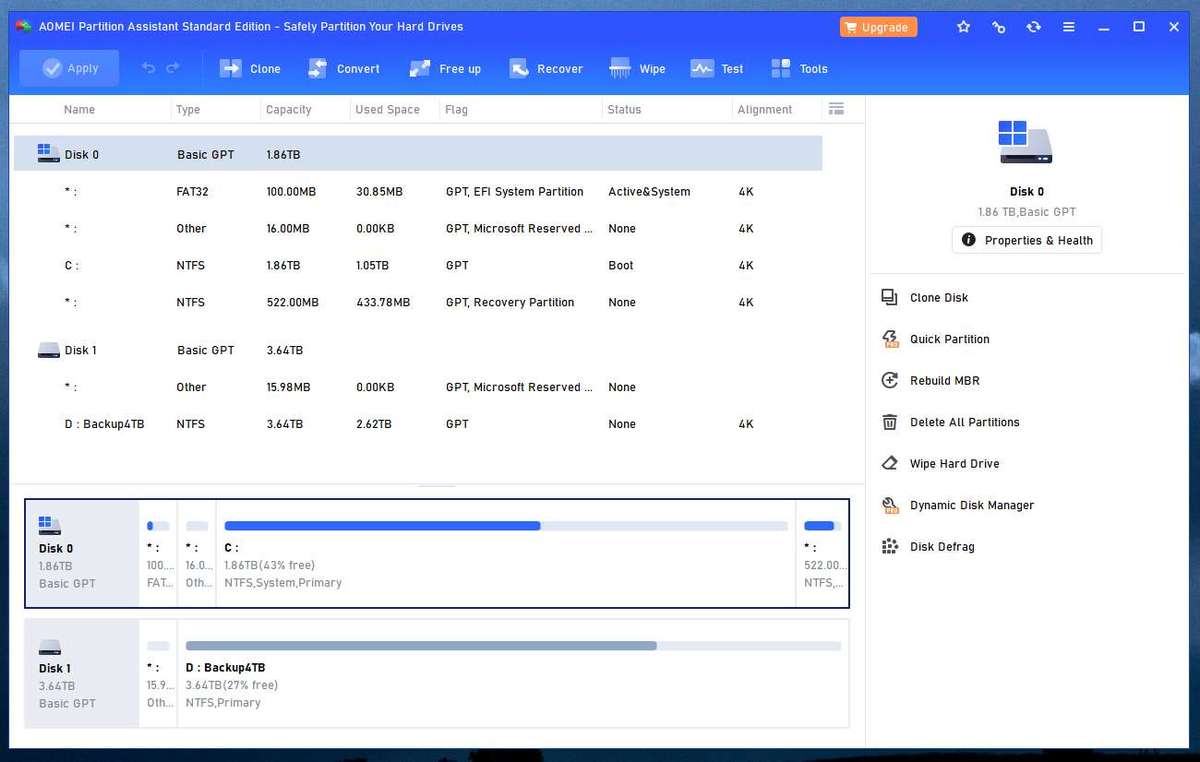Select the 15.98MB Microsoft Reserved partition row
Screen dimensions: 1200x762
click(x=418, y=387)
